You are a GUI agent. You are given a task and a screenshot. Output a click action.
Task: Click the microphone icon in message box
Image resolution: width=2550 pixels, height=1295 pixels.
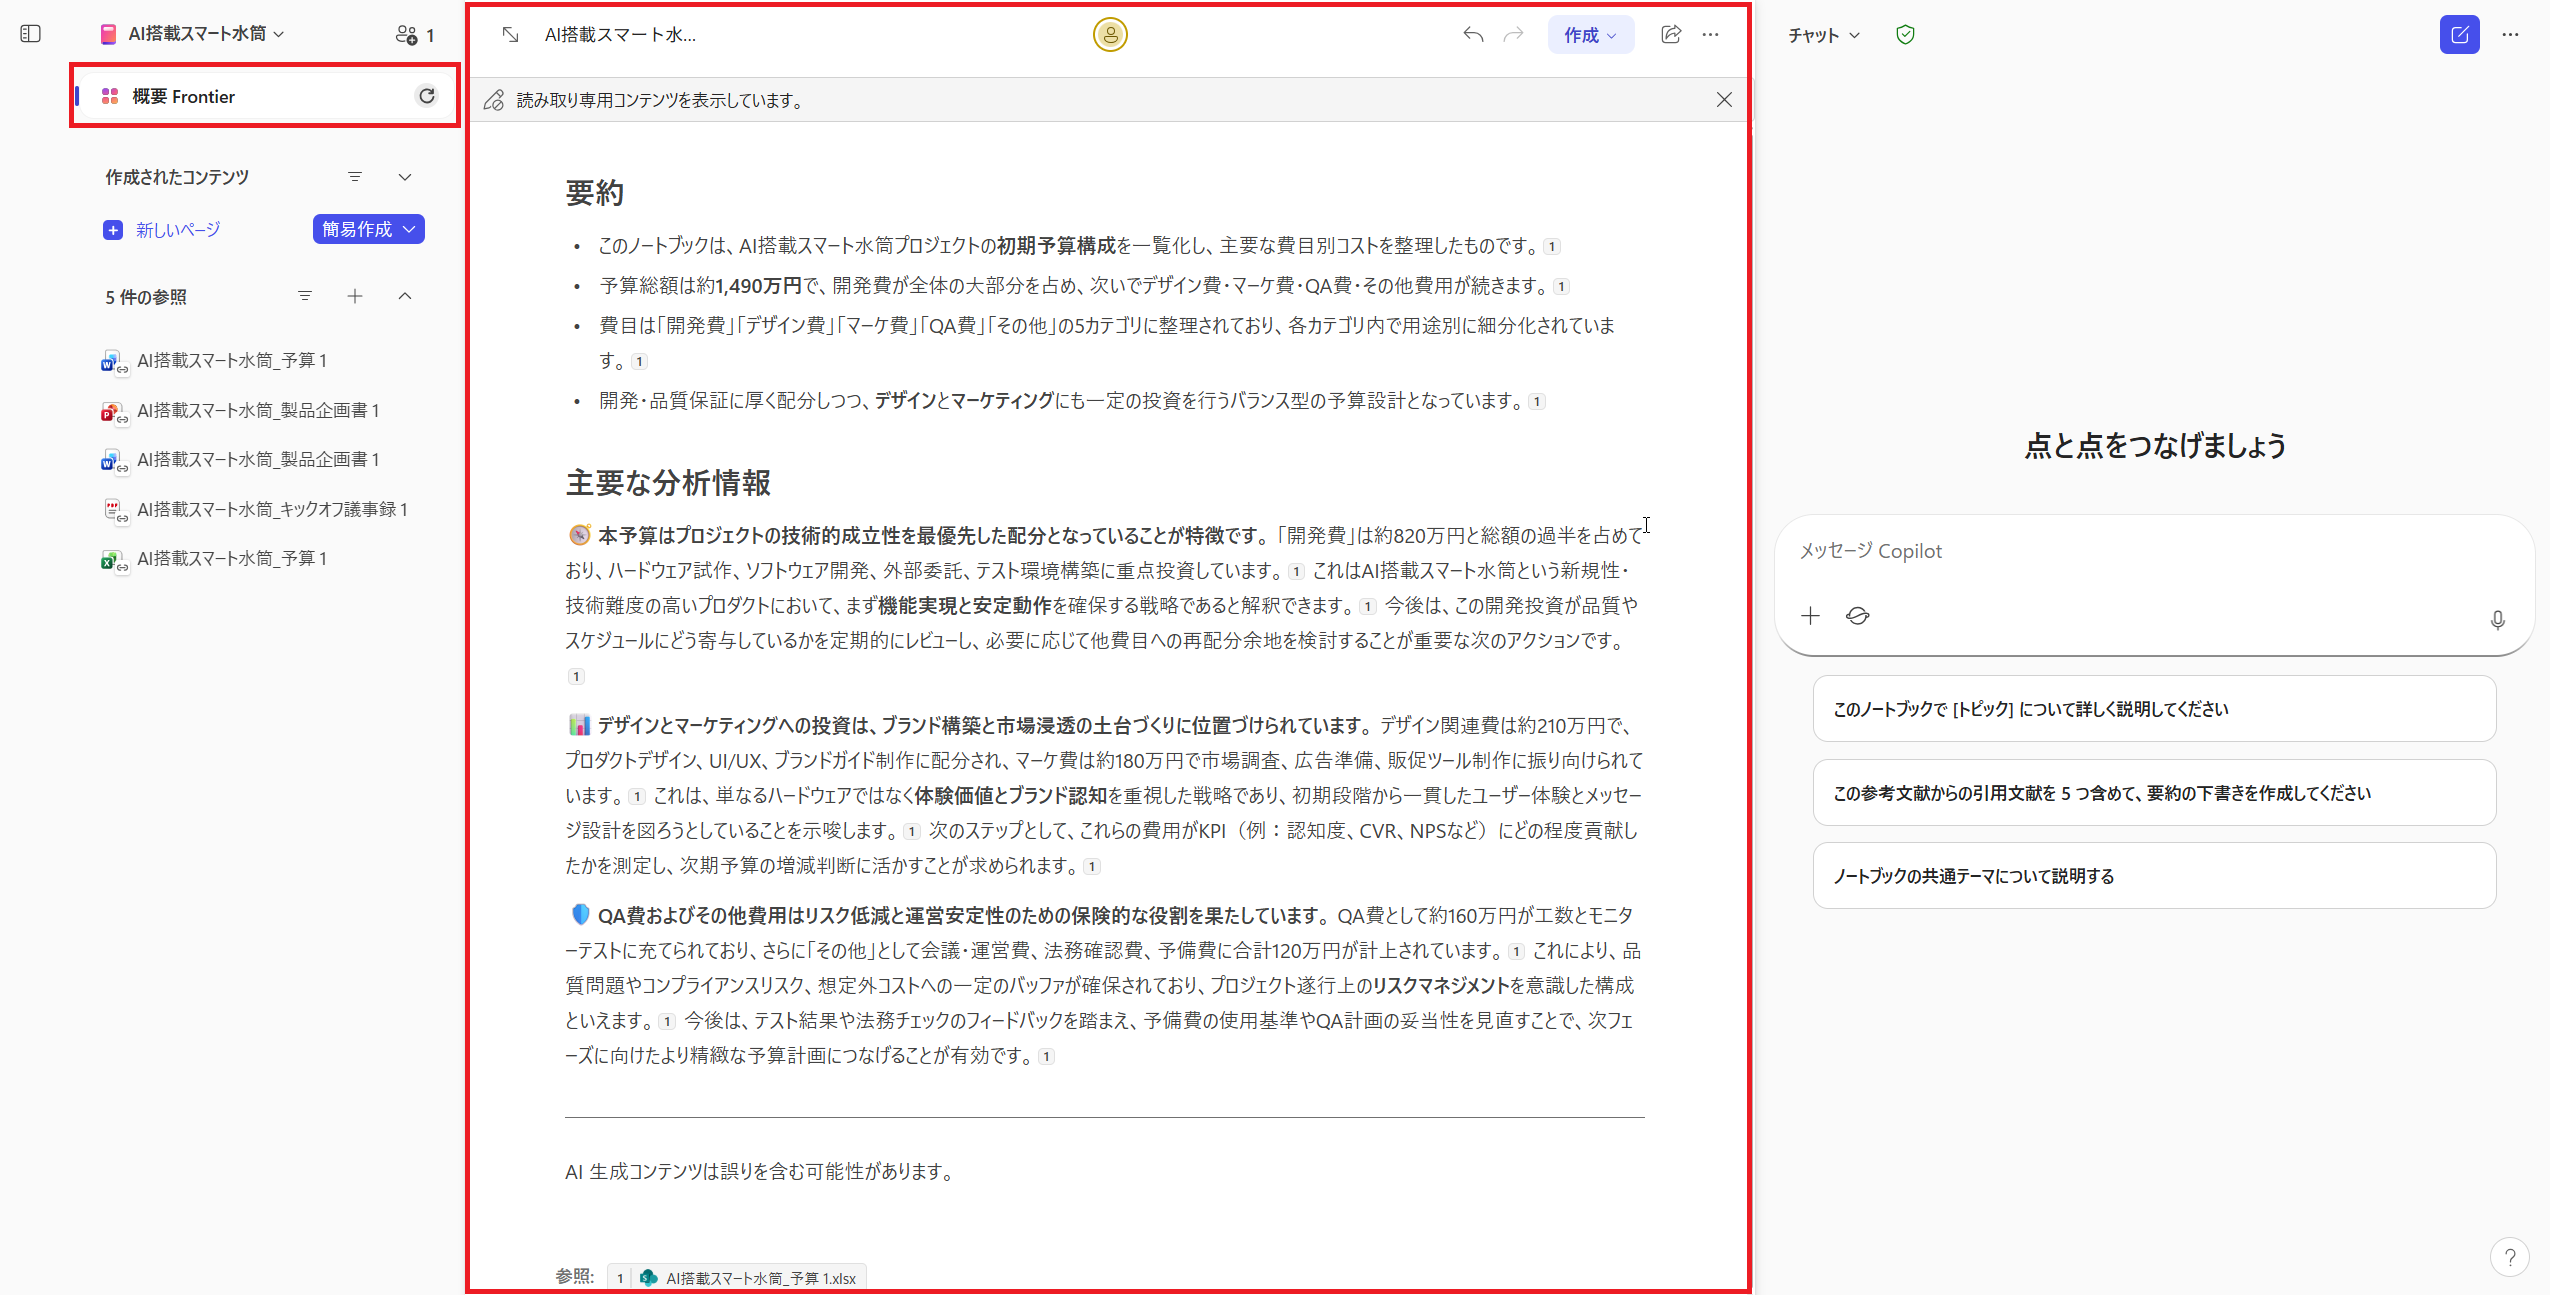pos(2497,620)
